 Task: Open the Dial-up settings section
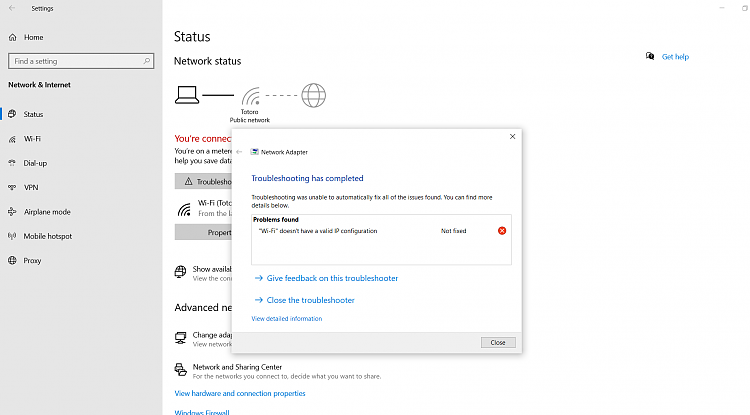35,163
